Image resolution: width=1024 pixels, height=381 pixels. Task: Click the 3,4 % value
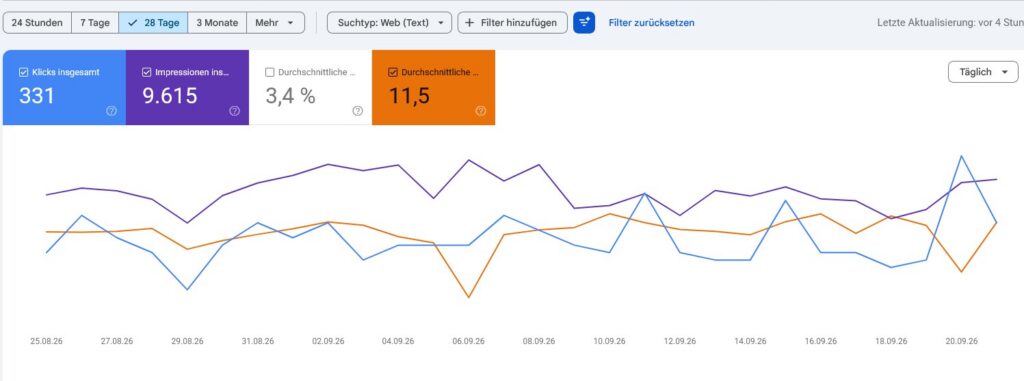[x=291, y=96]
